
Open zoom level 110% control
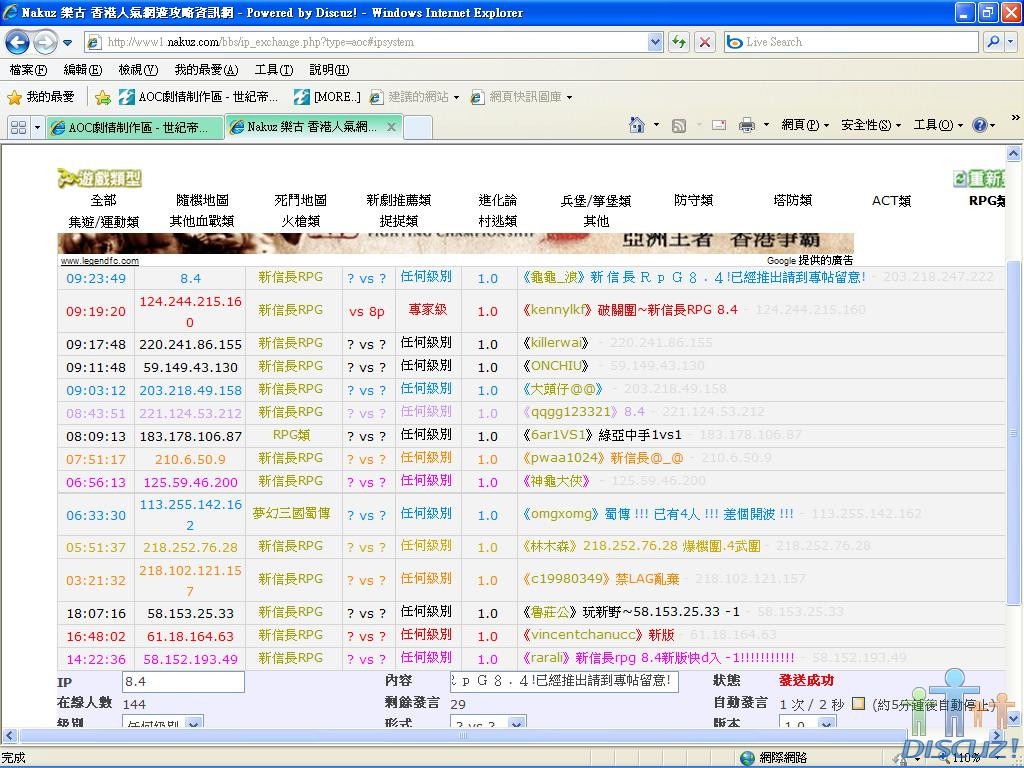(x=966, y=758)
